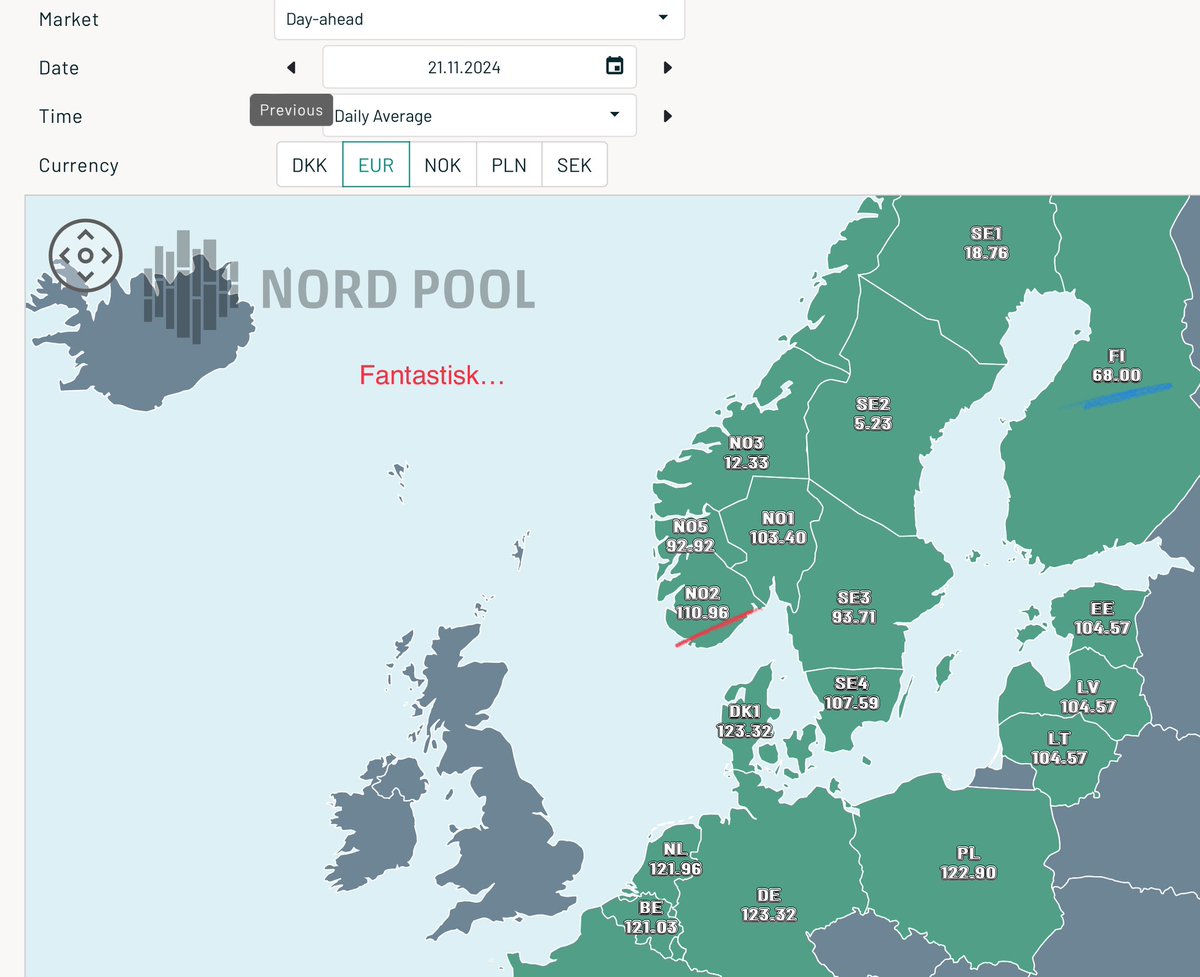Select the DE price area 123.32
This screenshot has width=1200, height=977.
[x=768, y=905]
